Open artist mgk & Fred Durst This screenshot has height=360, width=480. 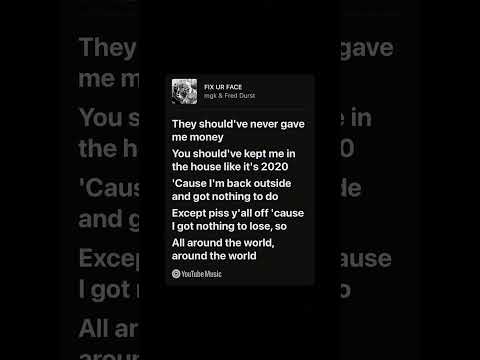[229, 96]
